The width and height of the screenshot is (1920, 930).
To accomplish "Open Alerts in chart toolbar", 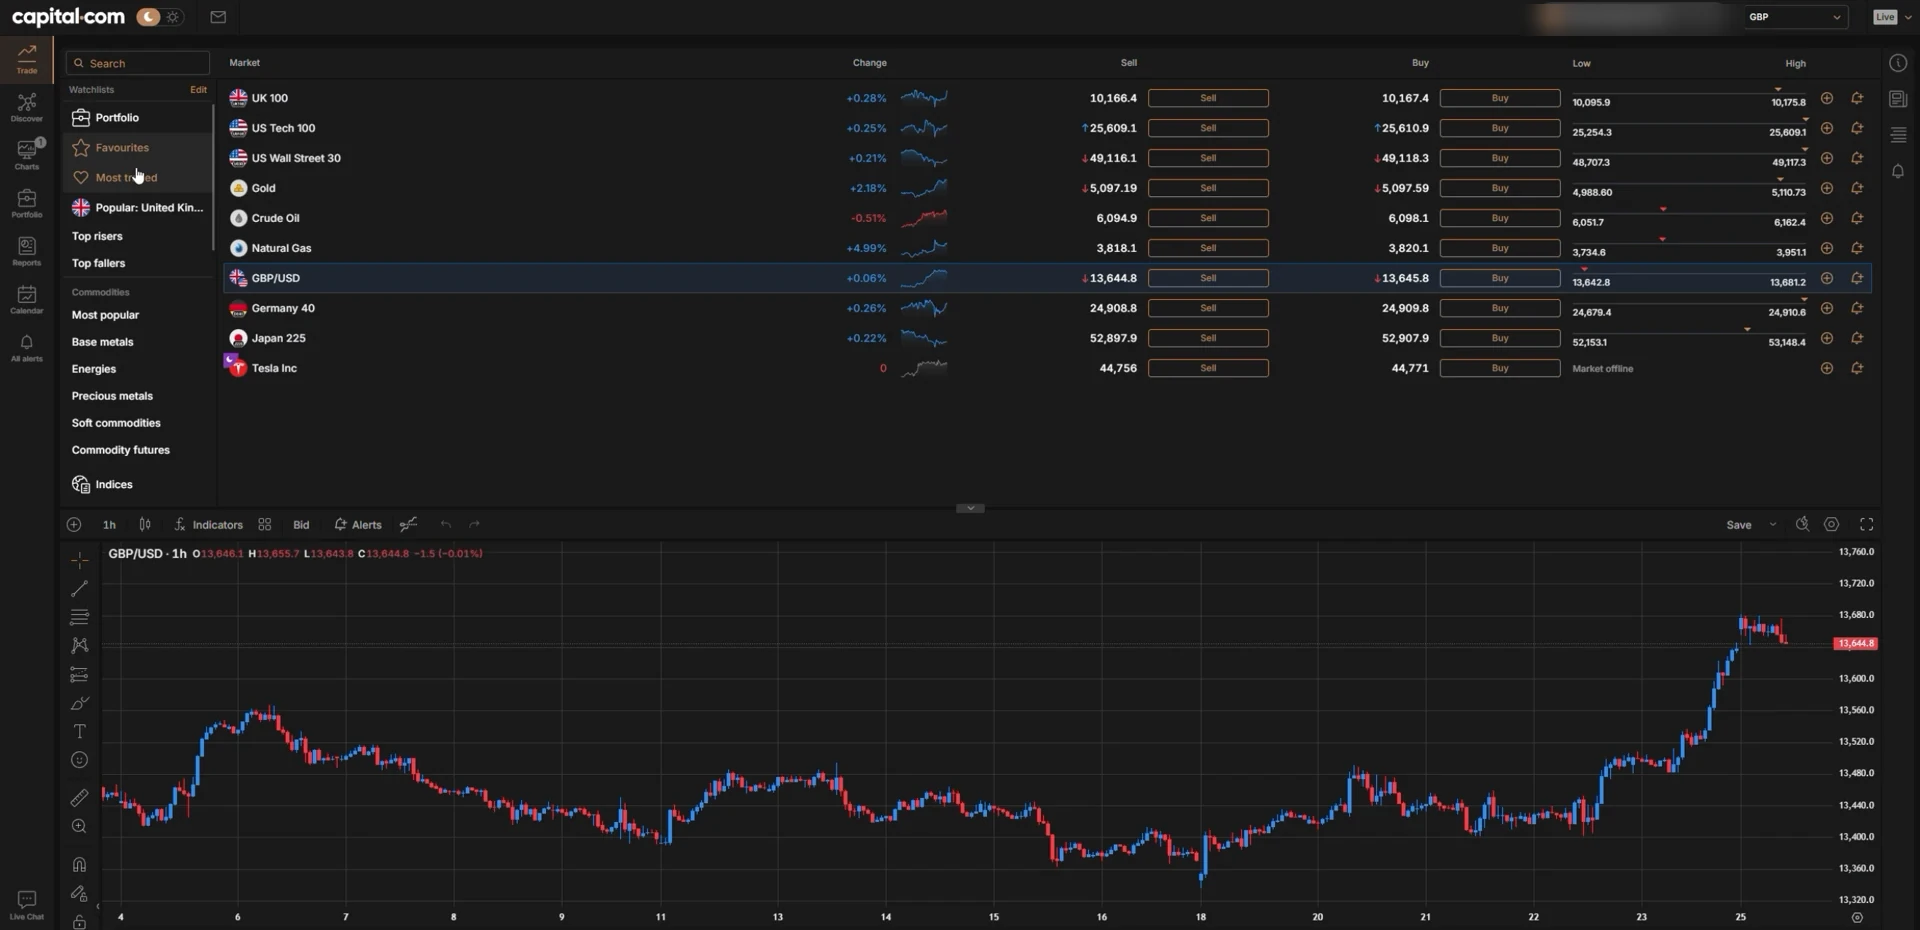I will pos(357,525).
